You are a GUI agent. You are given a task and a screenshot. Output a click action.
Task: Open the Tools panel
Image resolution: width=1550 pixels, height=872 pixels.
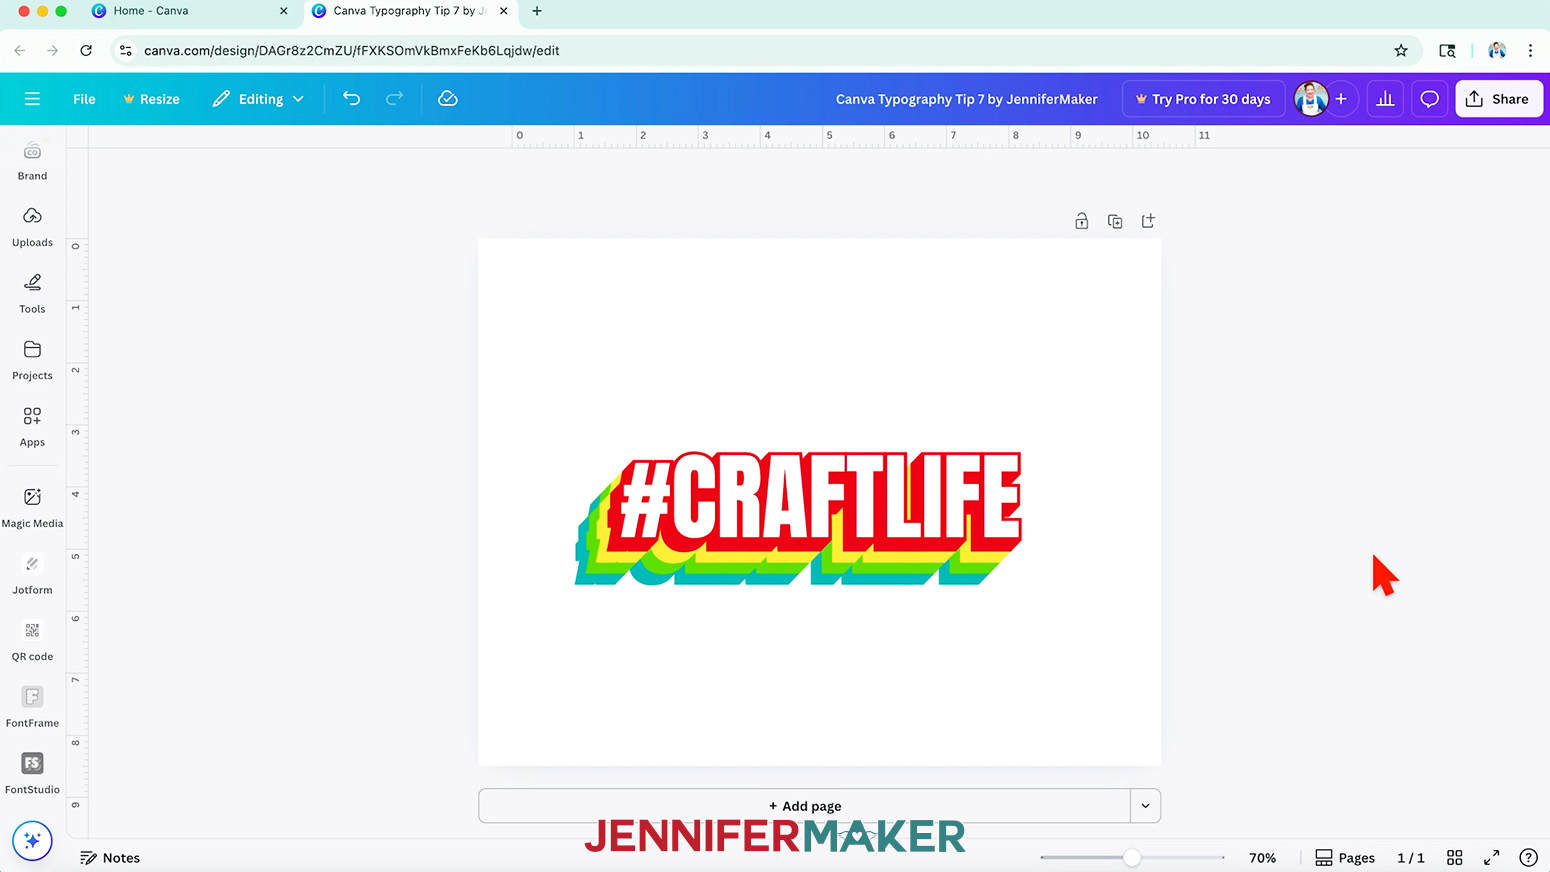pos(32,294)
